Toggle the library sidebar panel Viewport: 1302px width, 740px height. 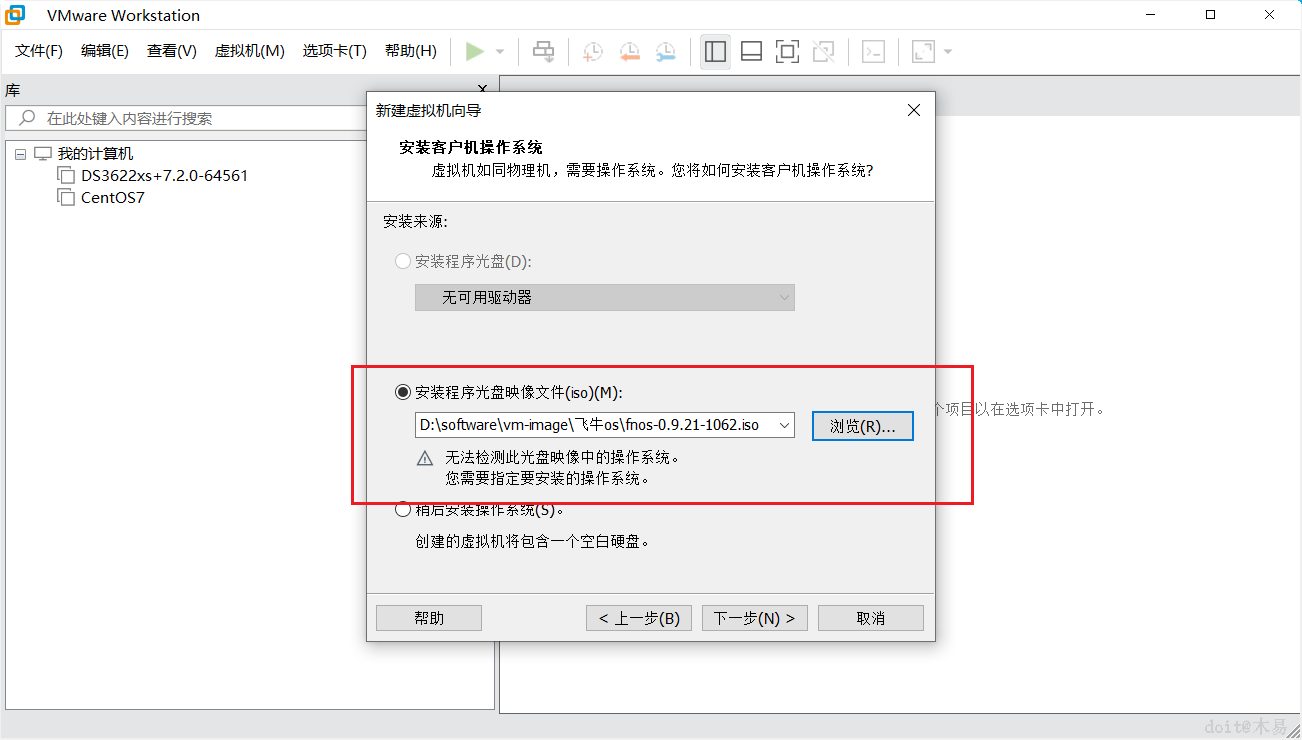[x=715, y=51]
